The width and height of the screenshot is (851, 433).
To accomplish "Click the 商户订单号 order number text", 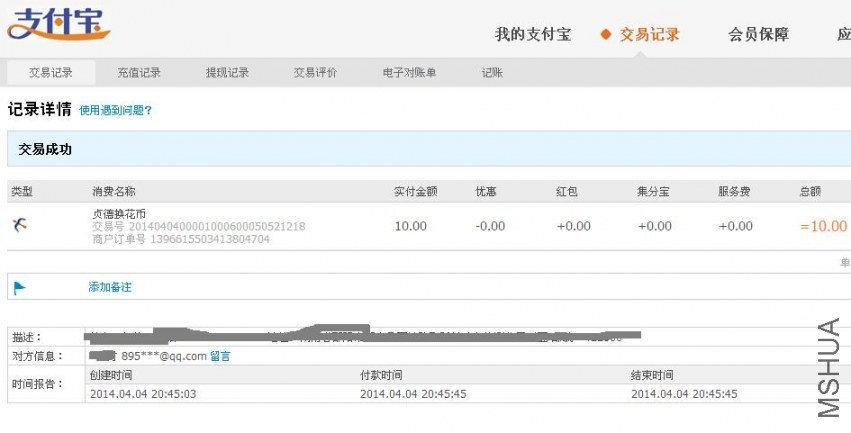I will point(181,239).
